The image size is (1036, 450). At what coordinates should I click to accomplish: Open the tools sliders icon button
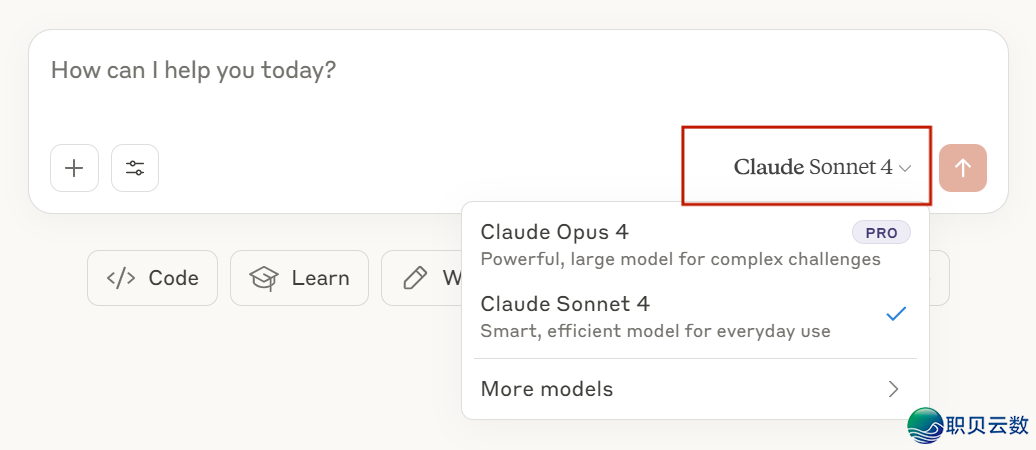click(135, 168)
